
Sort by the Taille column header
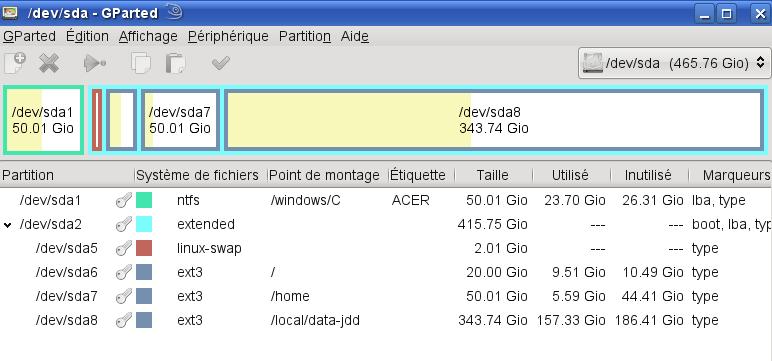click(493, 175)
